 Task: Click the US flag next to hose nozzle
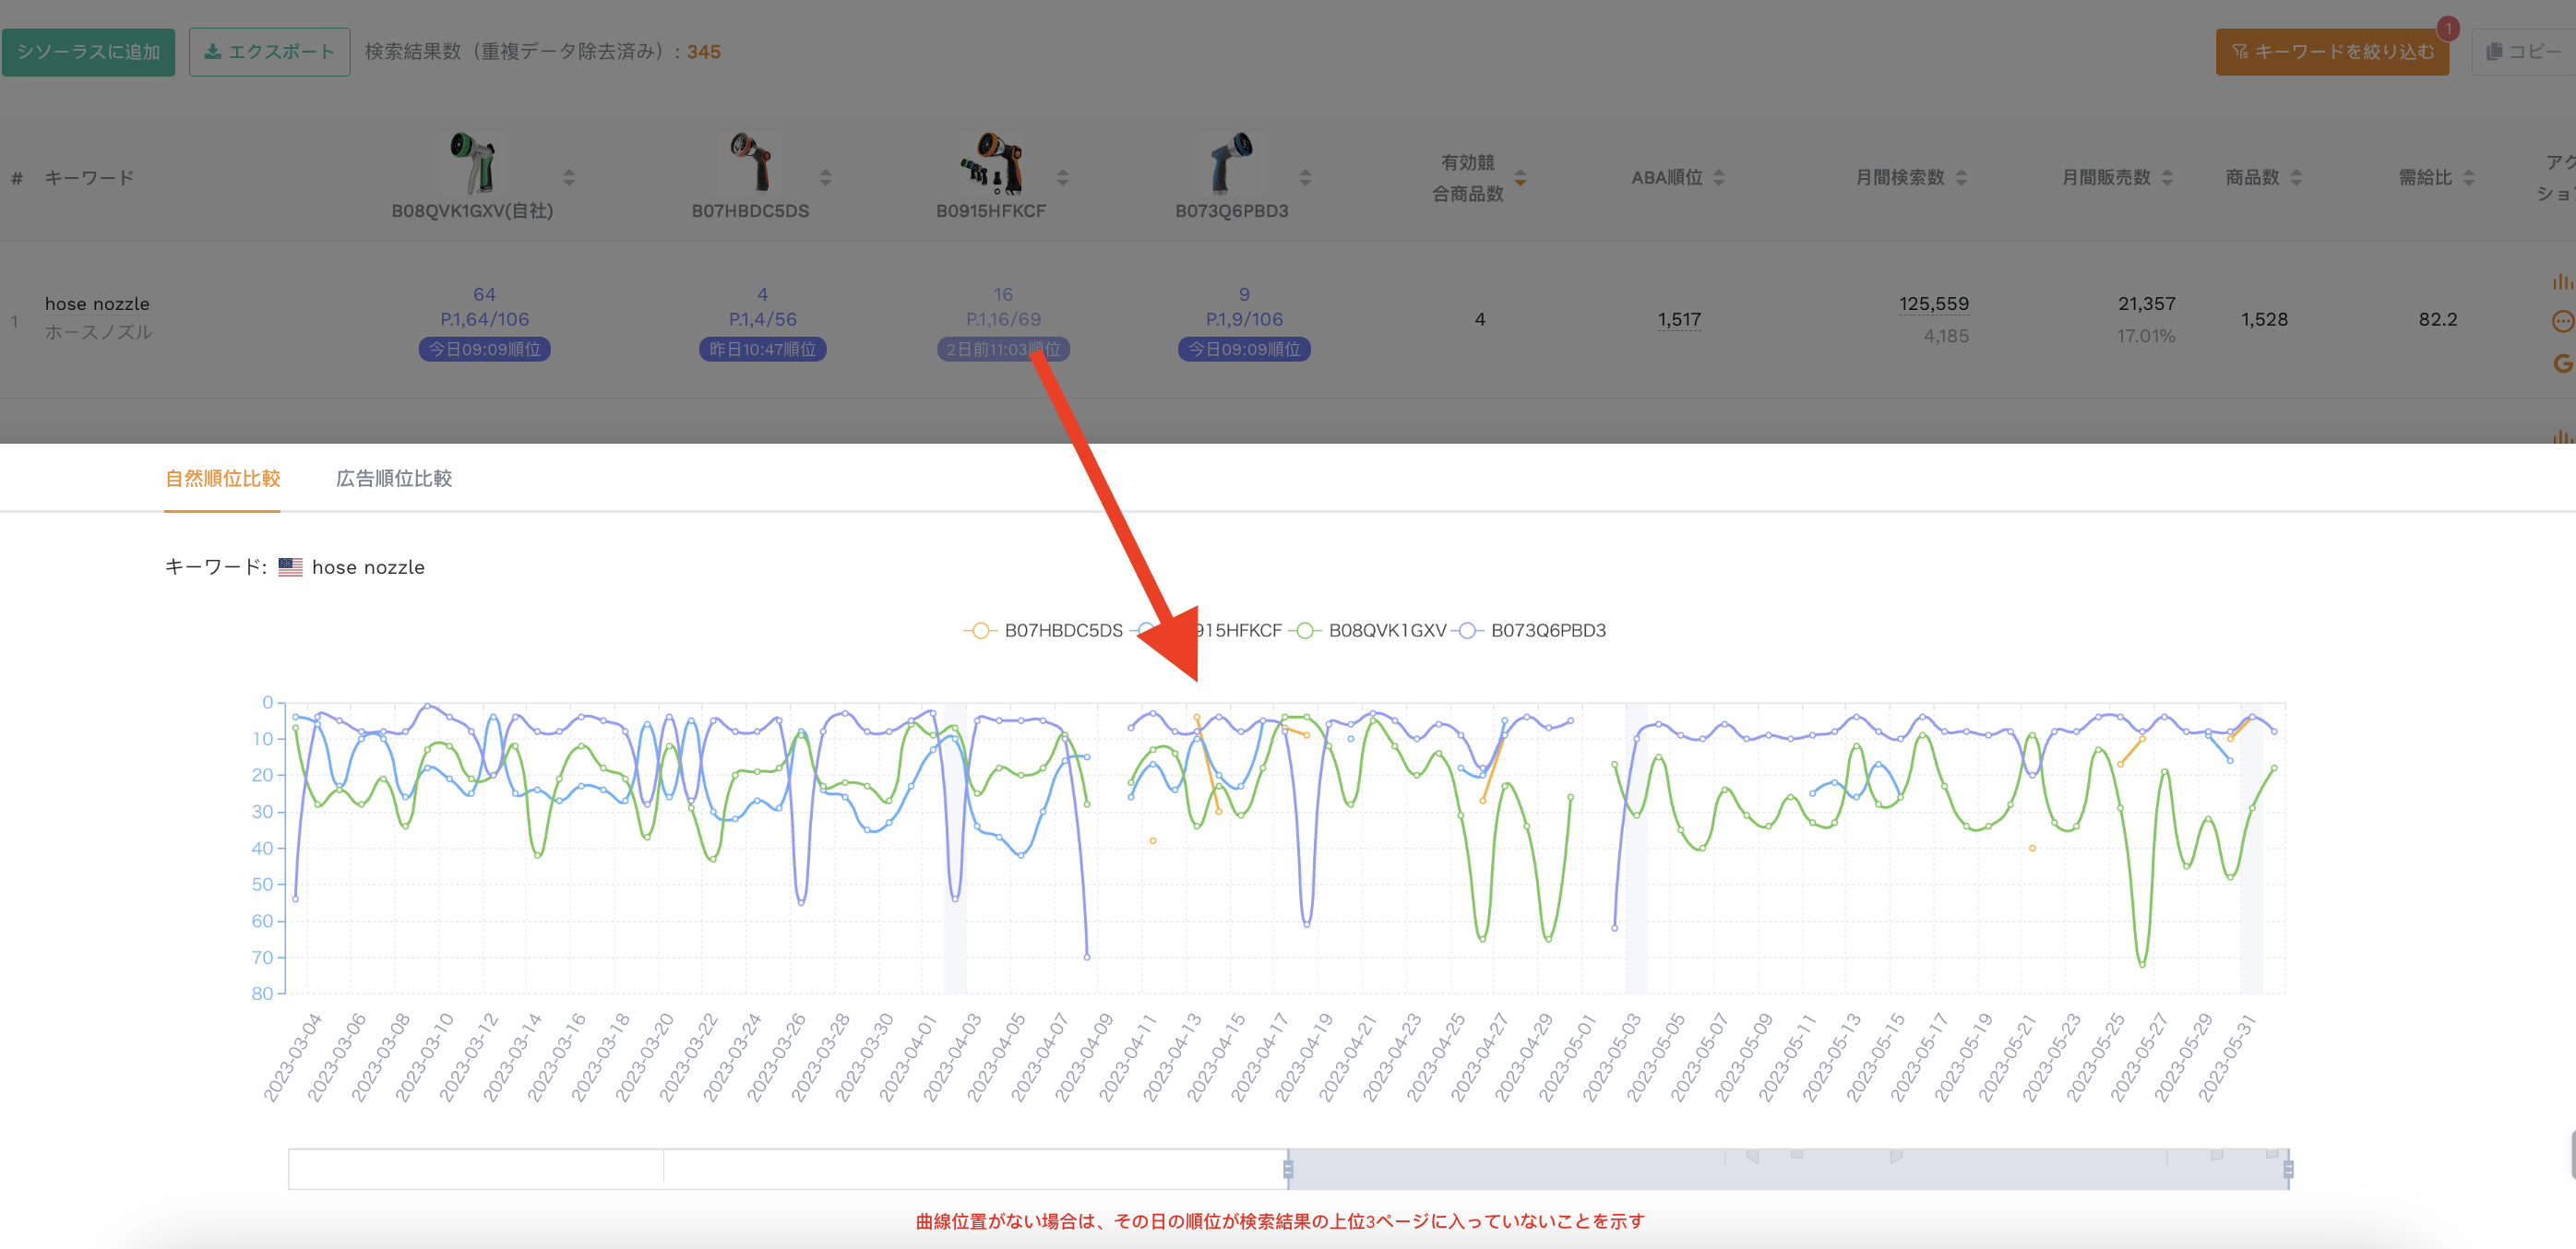pyautogui.click(x=290, y=567)
